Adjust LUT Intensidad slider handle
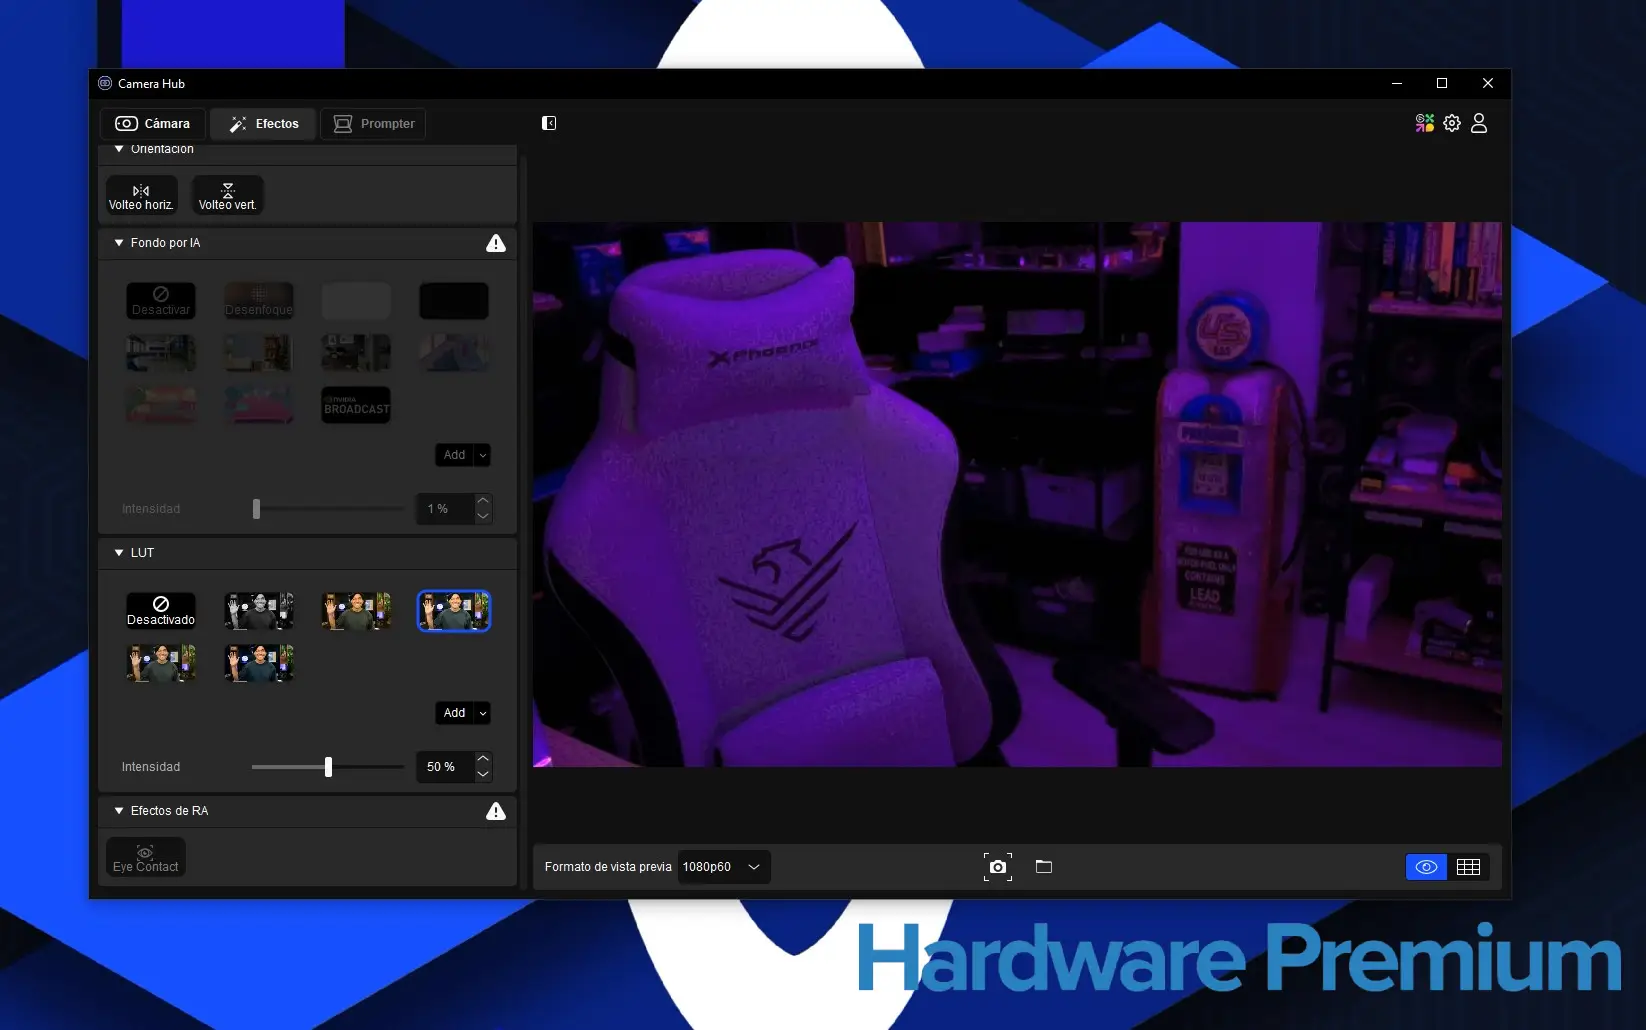The width and height of the screenshot is (1646, 1030). click(328, 767)
